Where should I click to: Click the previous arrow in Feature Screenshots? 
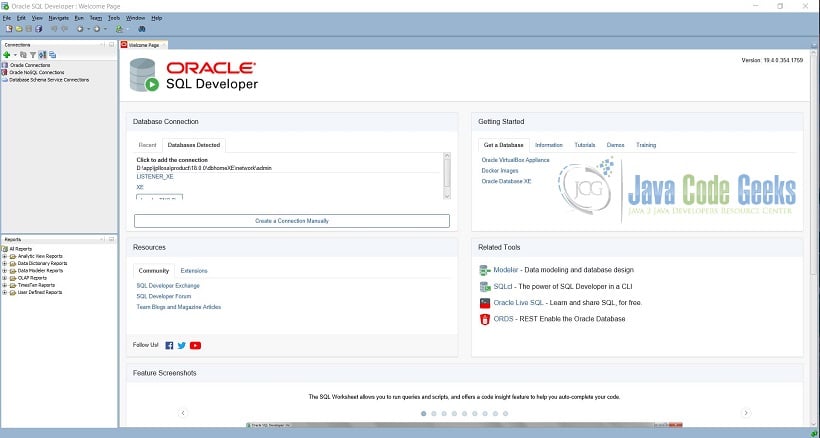[x=183, y=413]
